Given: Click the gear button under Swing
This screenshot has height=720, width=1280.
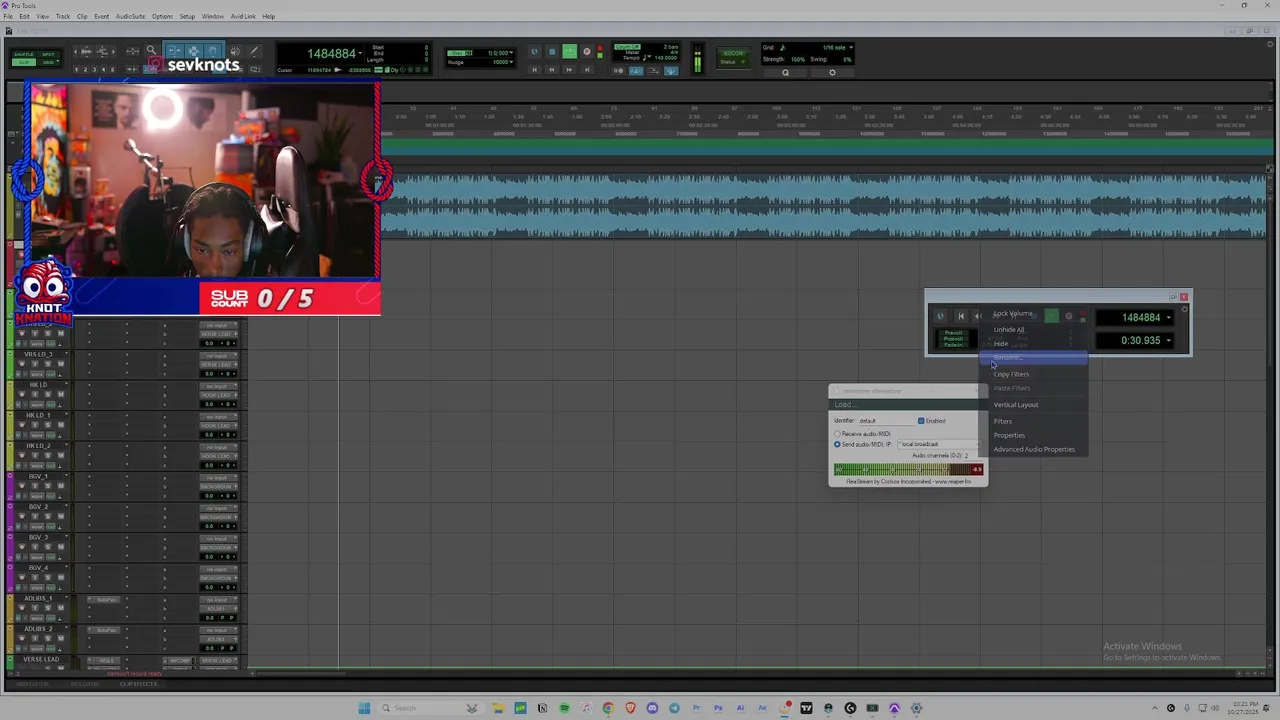Looking at the screenshot, I should [x=832, y=72].
